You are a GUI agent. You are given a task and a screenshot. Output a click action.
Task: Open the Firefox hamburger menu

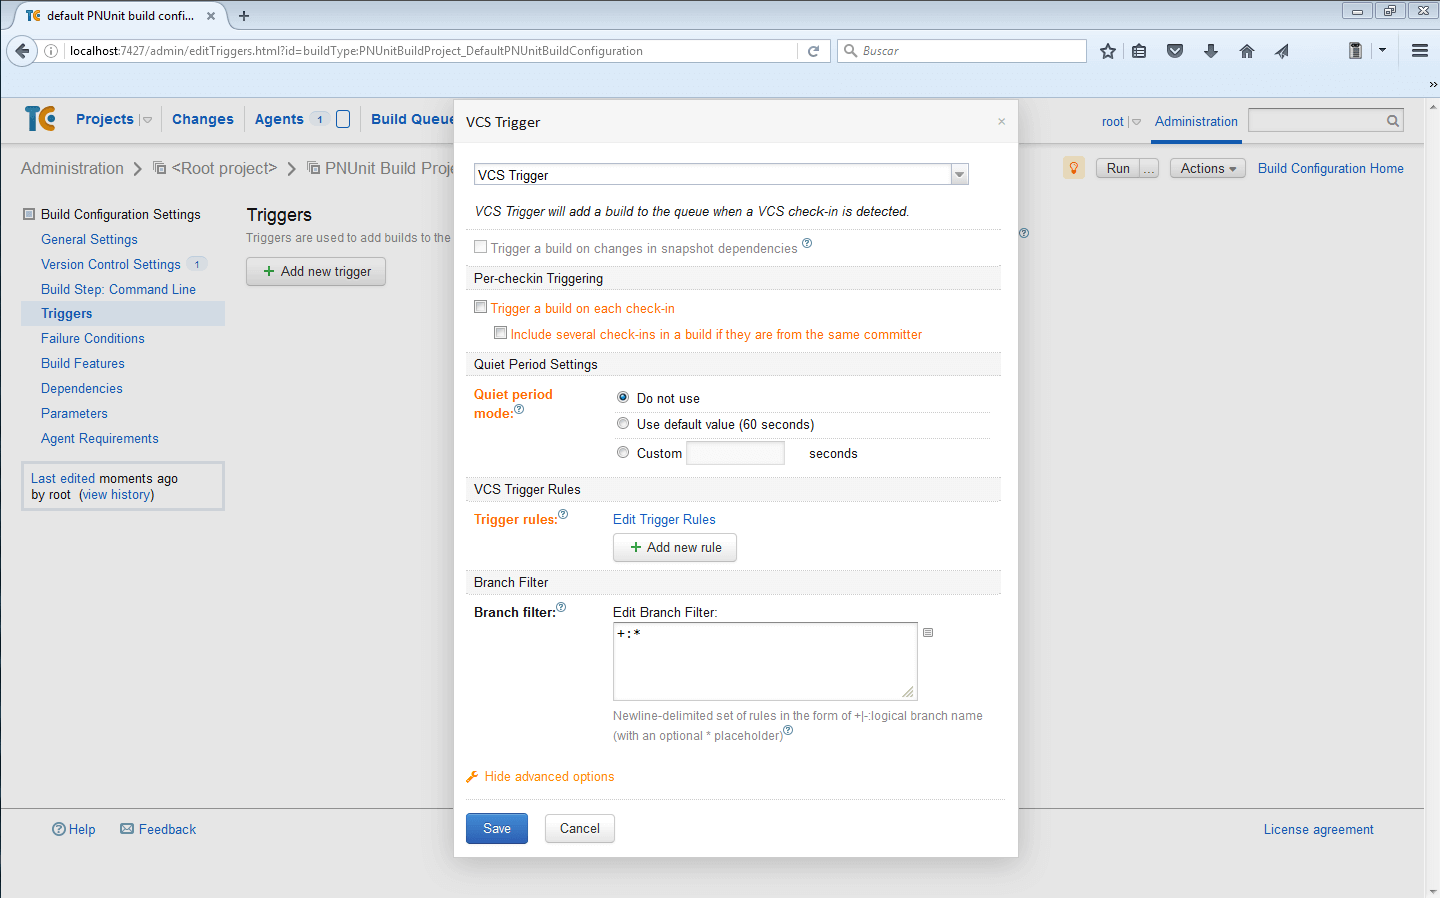coord(1419,51)
